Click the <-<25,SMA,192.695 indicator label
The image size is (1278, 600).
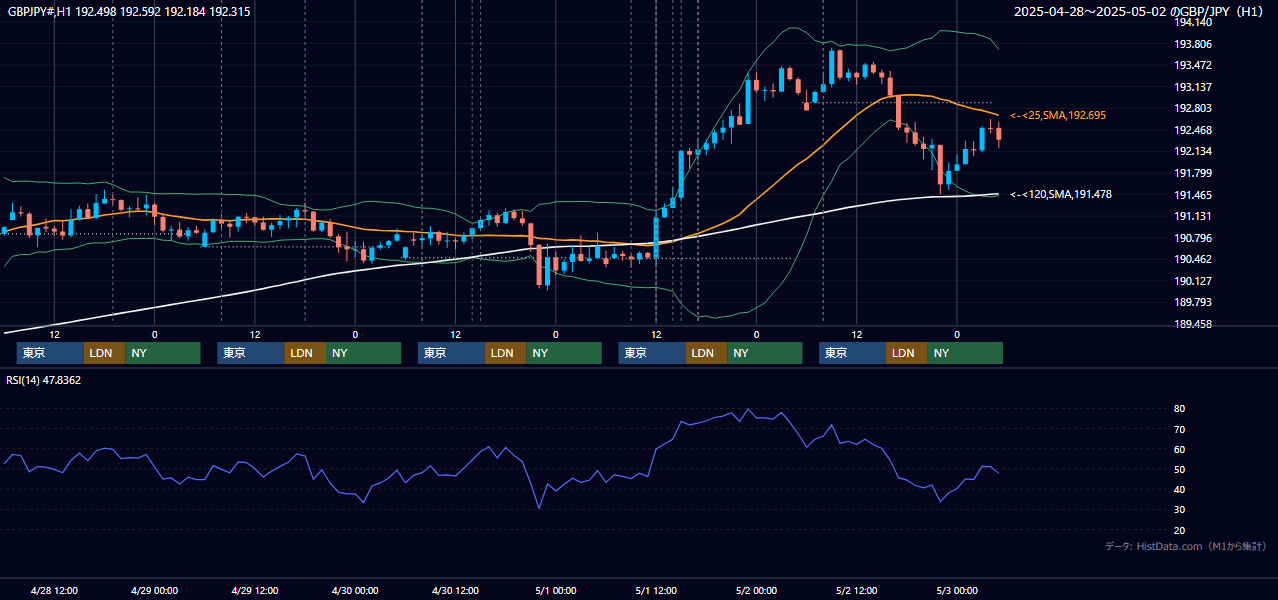click(1058, 116)
